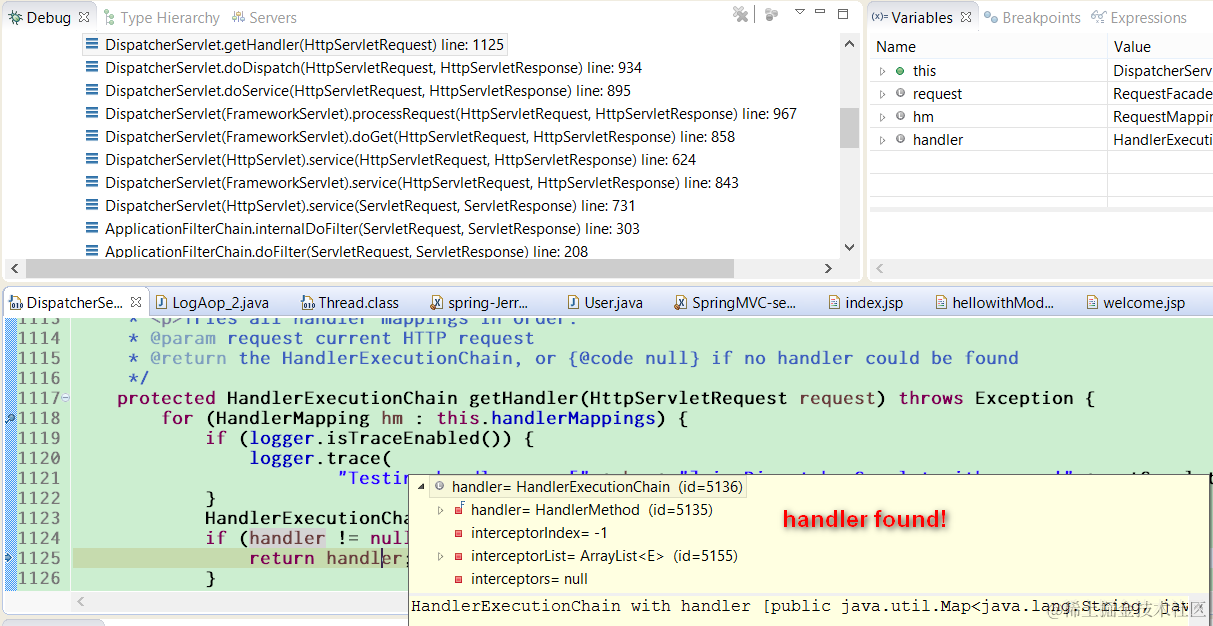Switch to index.jsp editor tab
The height and width of the screenshot is (626, 1213).
coord(866,303)
